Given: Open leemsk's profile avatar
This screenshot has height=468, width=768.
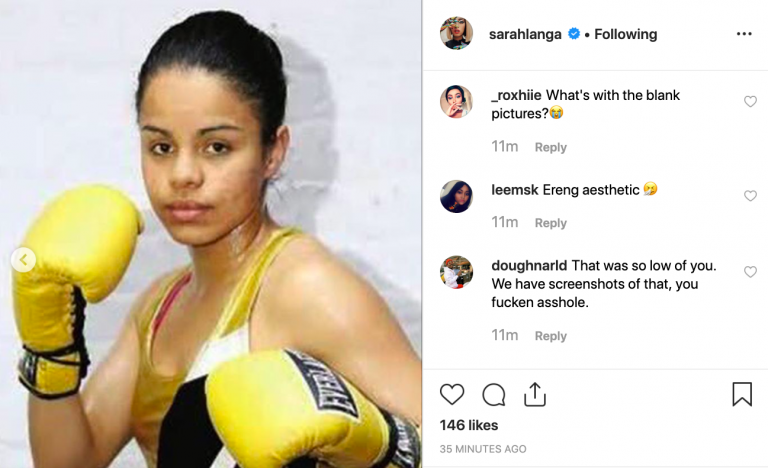Looking at the screenshot, I should [x=456, y=196].
